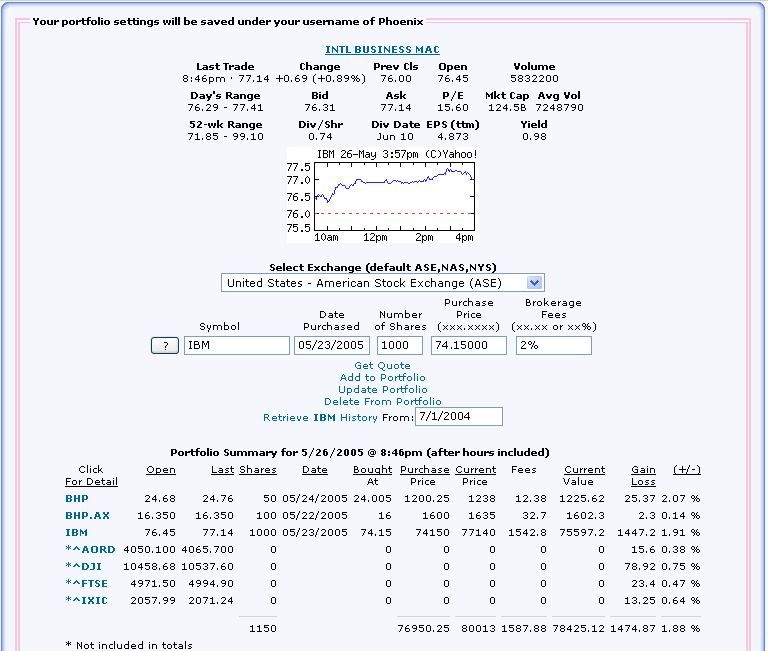Screen dimensions: 768x651
Task: Select total fees value 1587.88
Action: [x=524, y=628]
